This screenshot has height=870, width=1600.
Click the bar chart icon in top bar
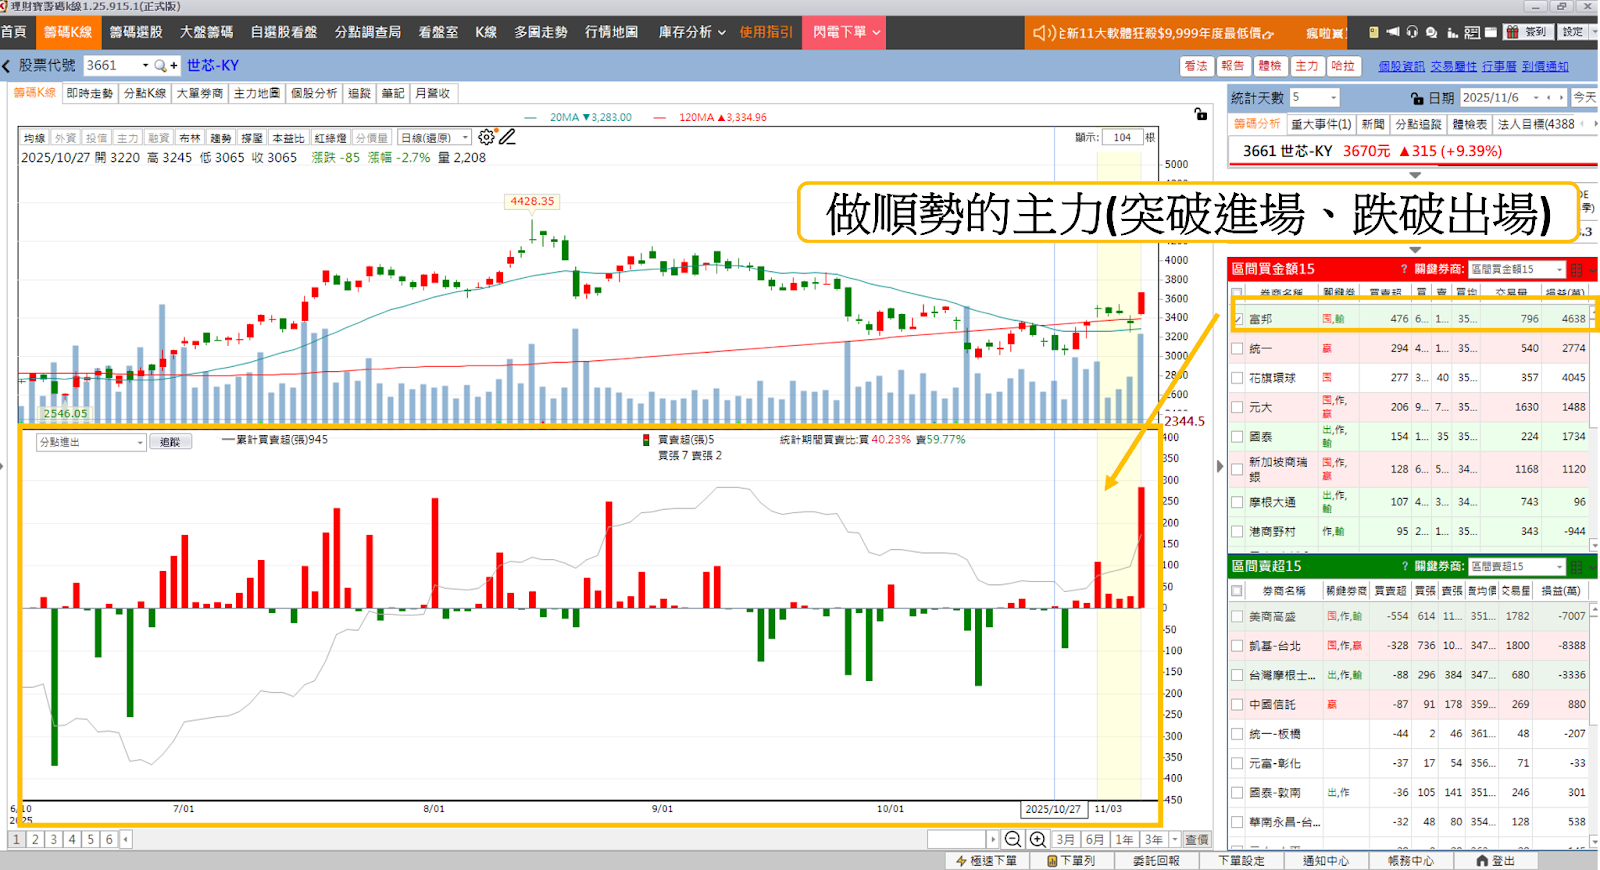(1452, 32)
